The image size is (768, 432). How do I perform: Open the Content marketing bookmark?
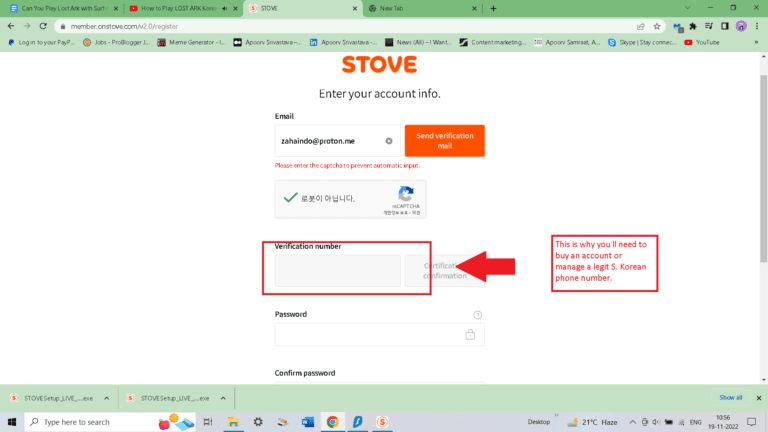(493, 43)
